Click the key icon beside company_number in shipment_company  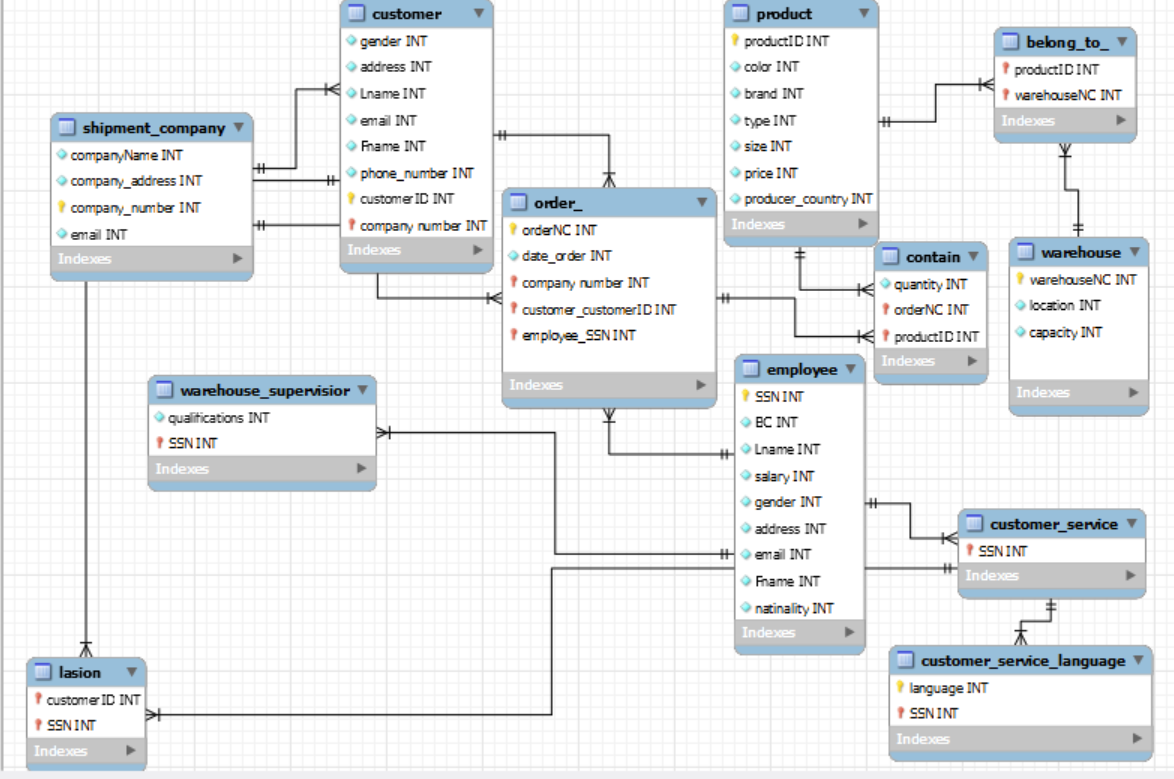(x=62, y=207)
